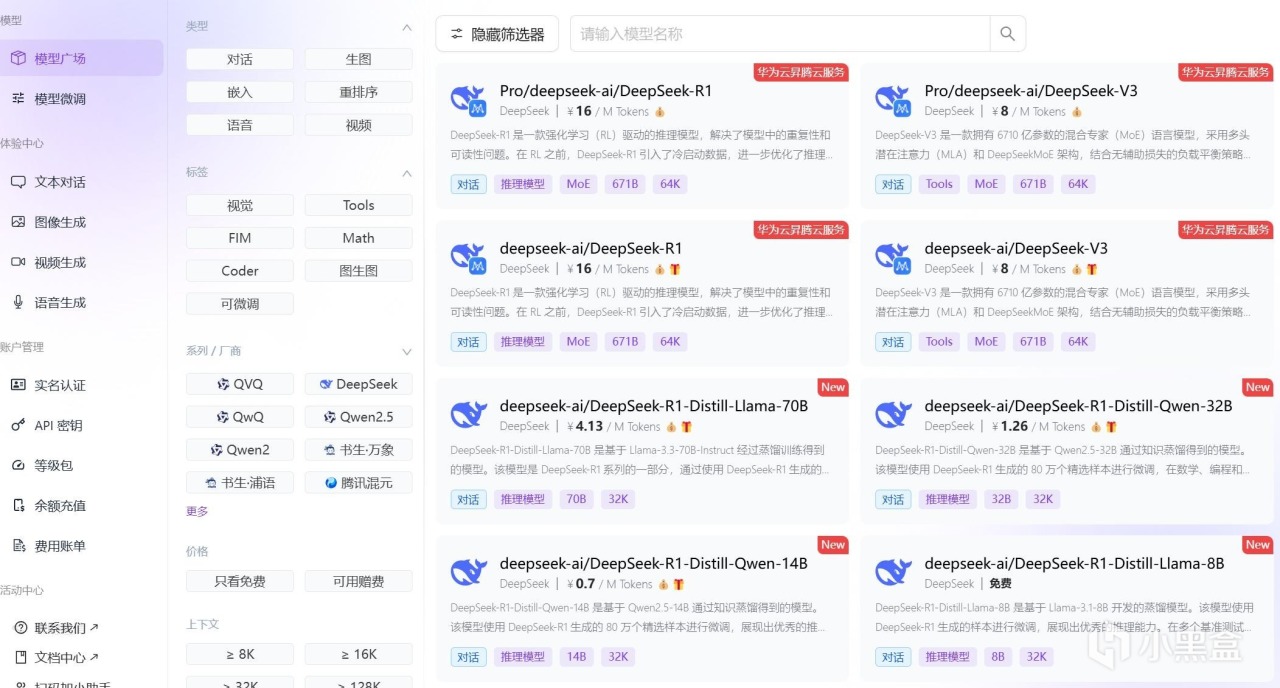Viewport: 1280px width, 688px height.
Task: Filter by QVQ series
Action: [x=240, y=384]
